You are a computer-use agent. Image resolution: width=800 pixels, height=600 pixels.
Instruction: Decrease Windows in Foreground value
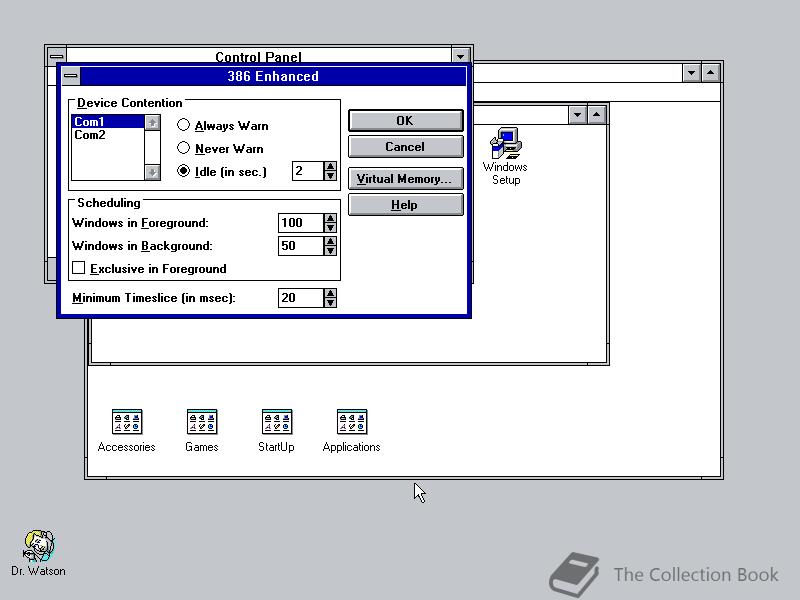coord(331,228)
